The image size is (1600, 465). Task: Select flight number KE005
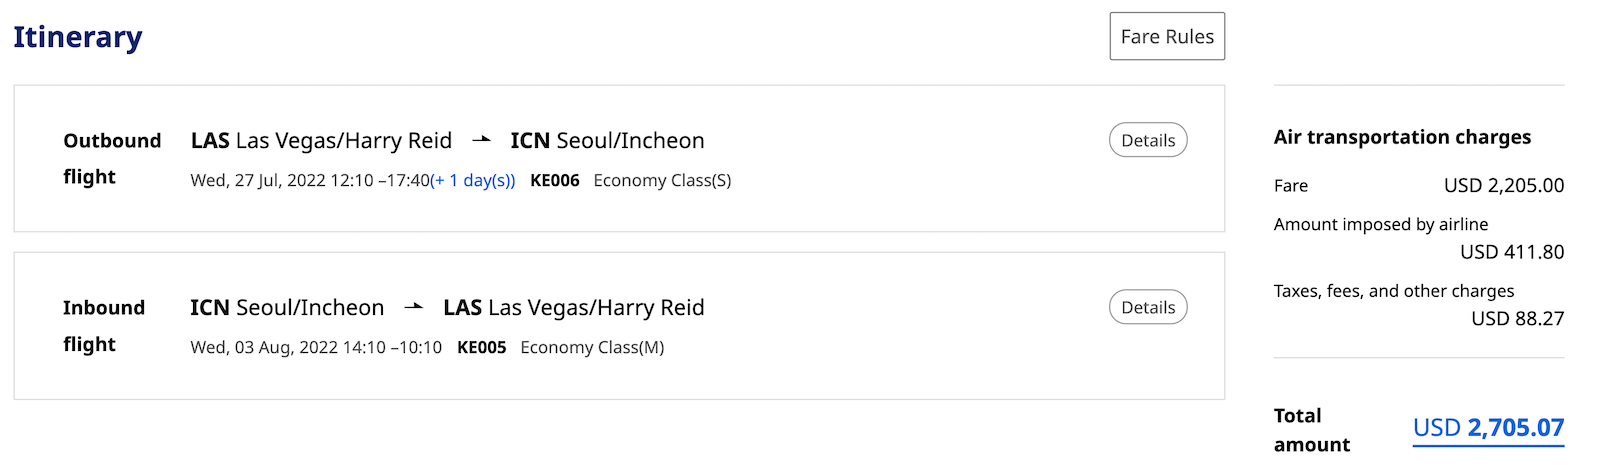[x=482, y=348]
